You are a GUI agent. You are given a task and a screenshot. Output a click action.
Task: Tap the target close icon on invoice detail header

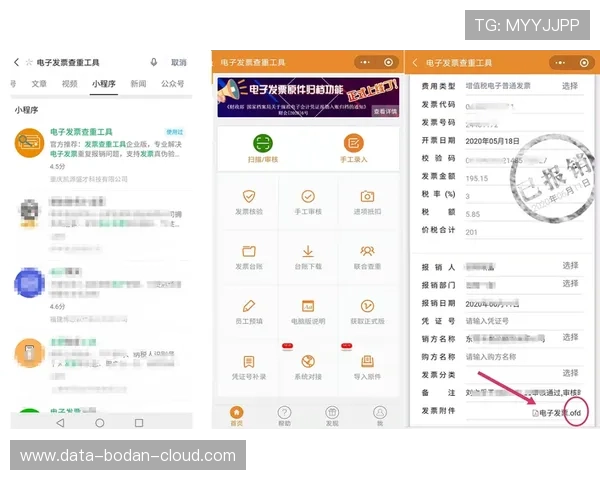(x=584, y=62)
